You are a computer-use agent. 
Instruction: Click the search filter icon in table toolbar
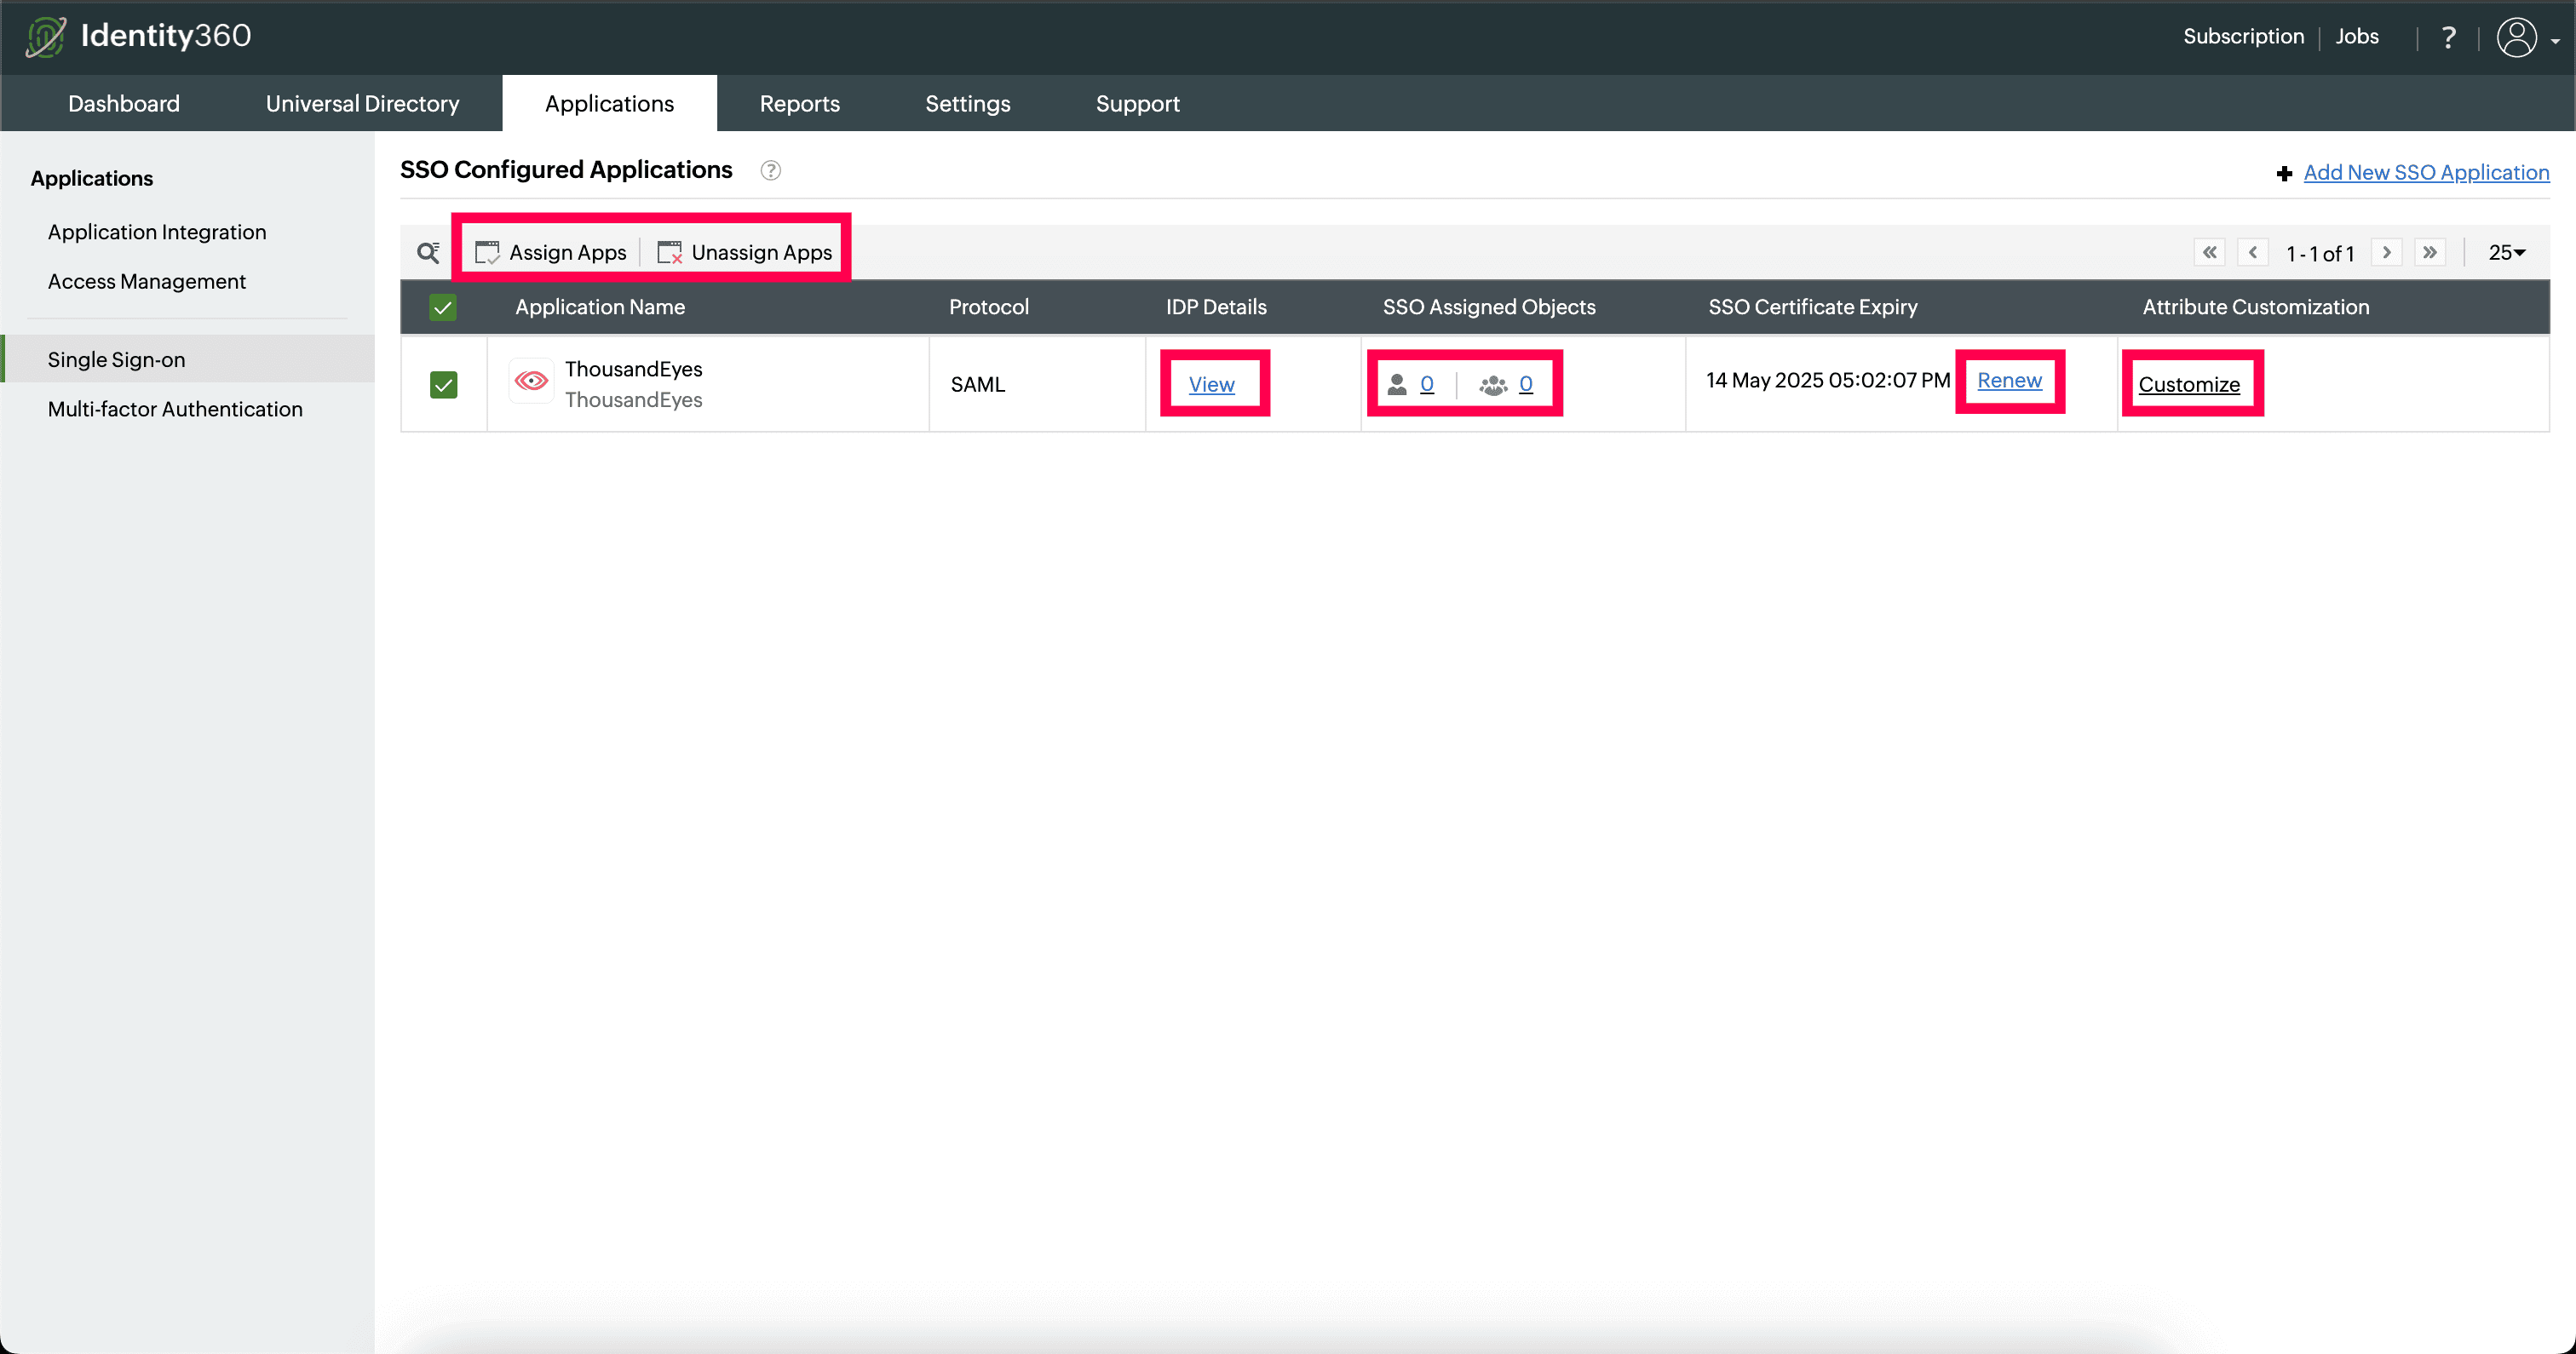428,252
